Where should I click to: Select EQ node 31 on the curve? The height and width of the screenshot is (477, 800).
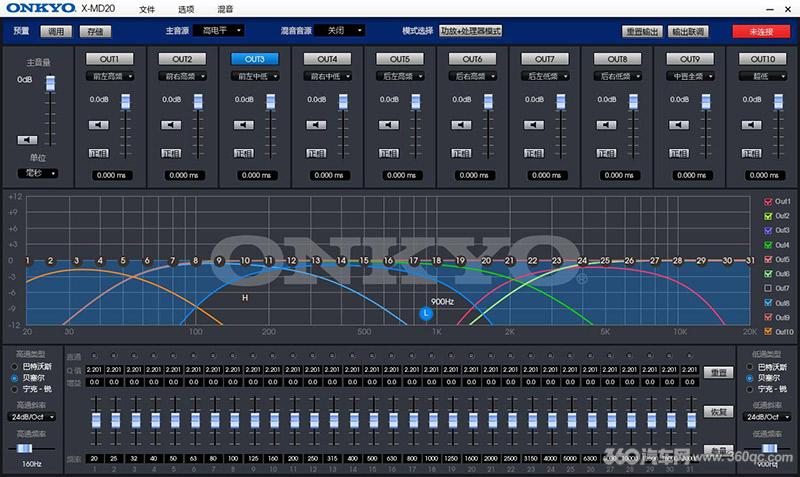point(750,261)
